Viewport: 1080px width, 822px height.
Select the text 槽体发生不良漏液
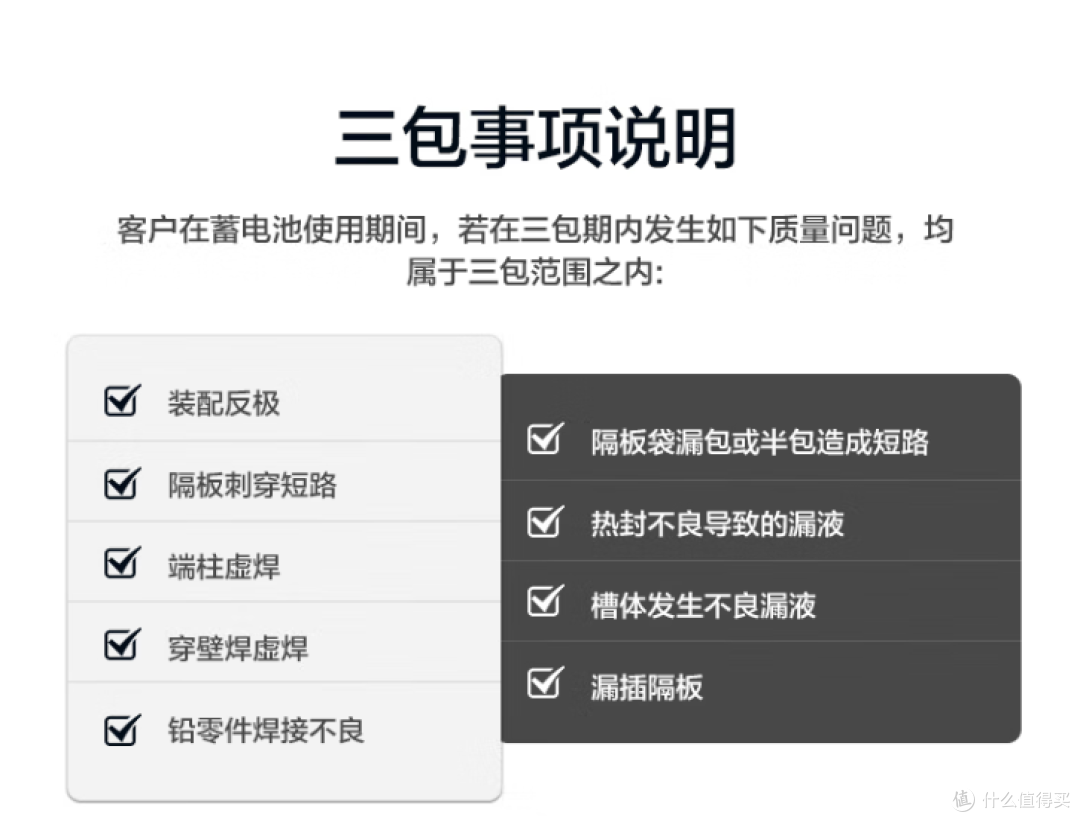703,606
